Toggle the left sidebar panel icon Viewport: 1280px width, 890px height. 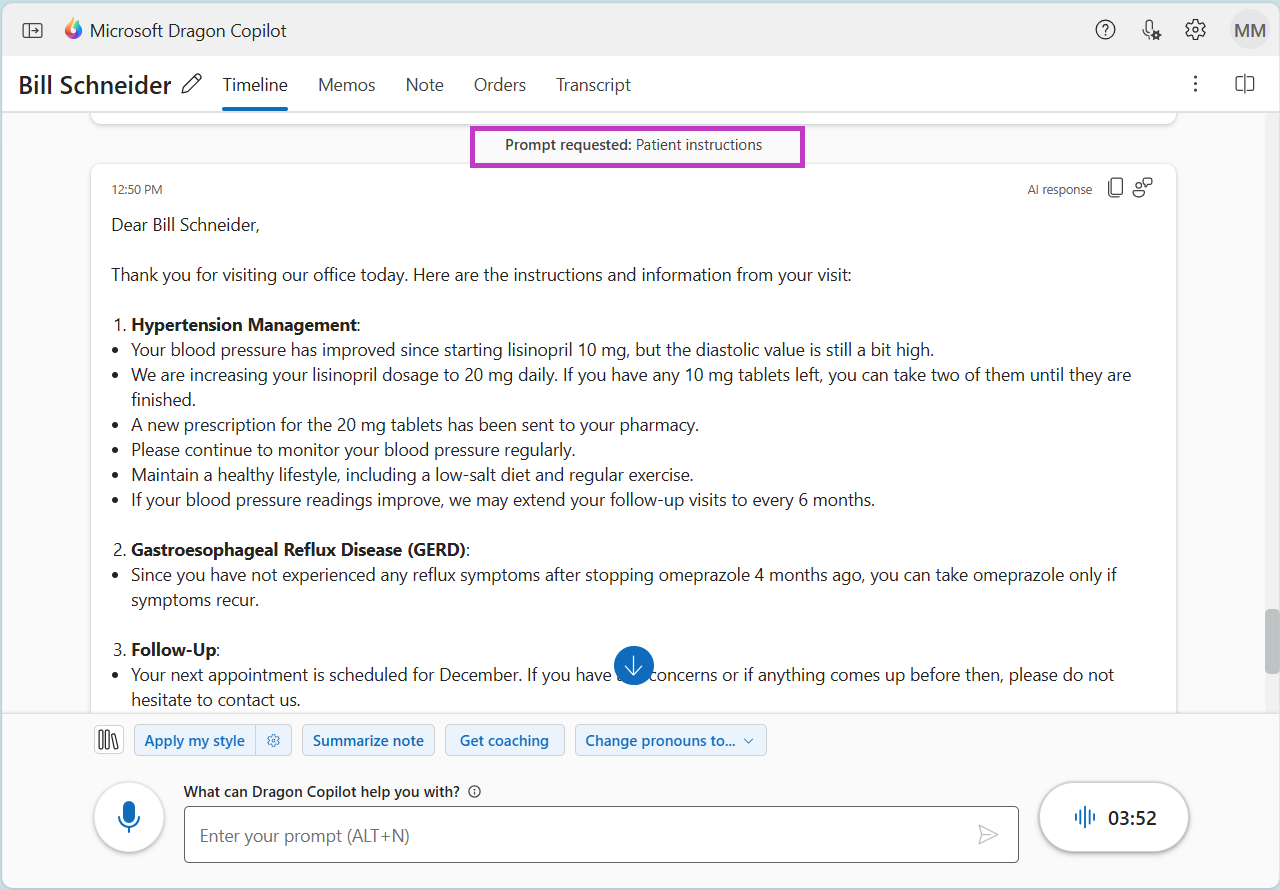[32, 30]
